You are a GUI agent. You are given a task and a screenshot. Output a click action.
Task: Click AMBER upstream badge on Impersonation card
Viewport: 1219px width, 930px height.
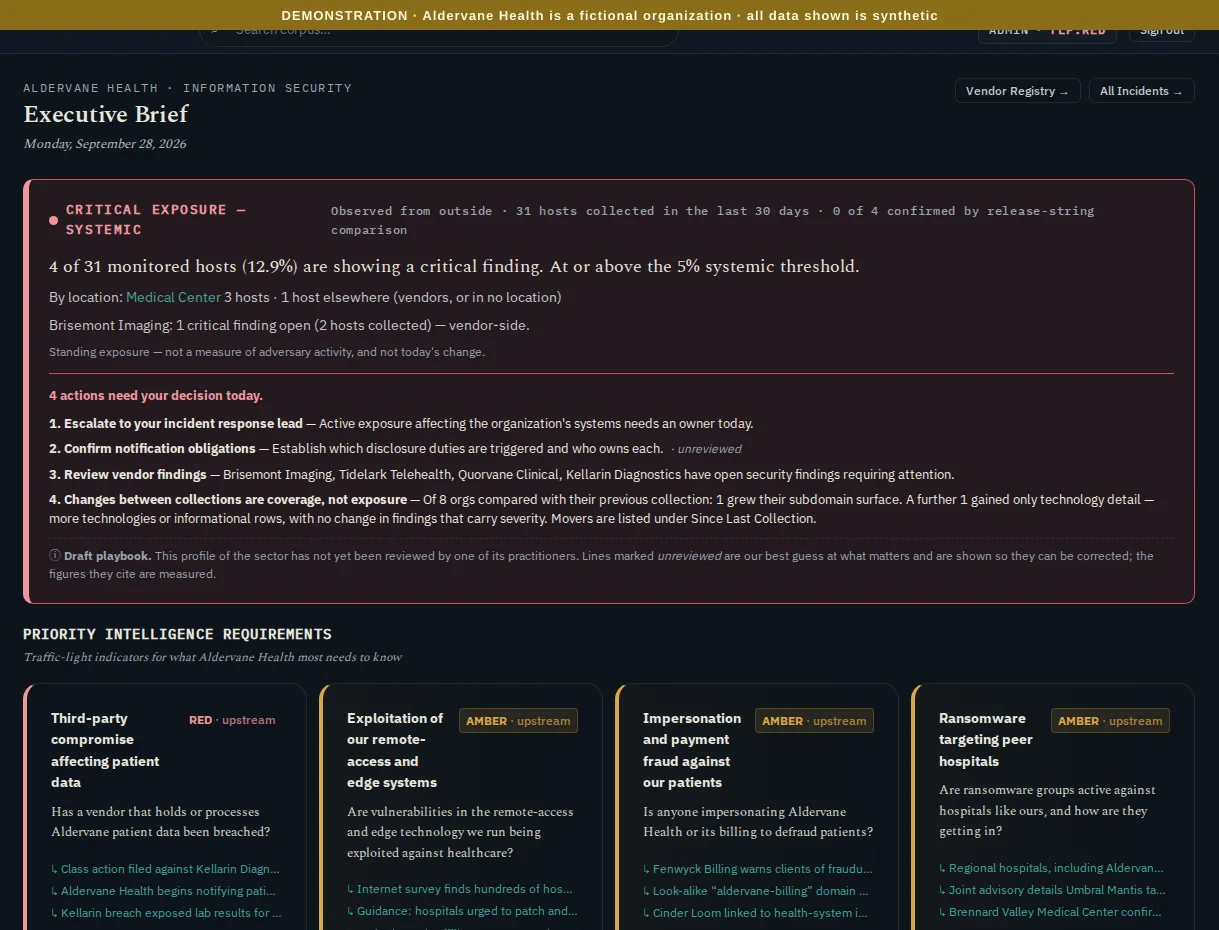click(x=814, y=721)
